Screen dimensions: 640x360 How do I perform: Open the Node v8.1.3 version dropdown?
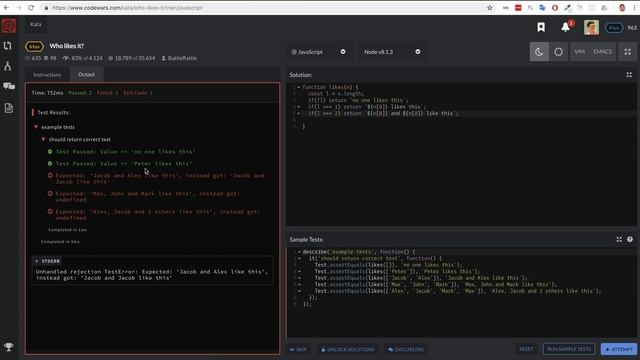coord(392,52)
